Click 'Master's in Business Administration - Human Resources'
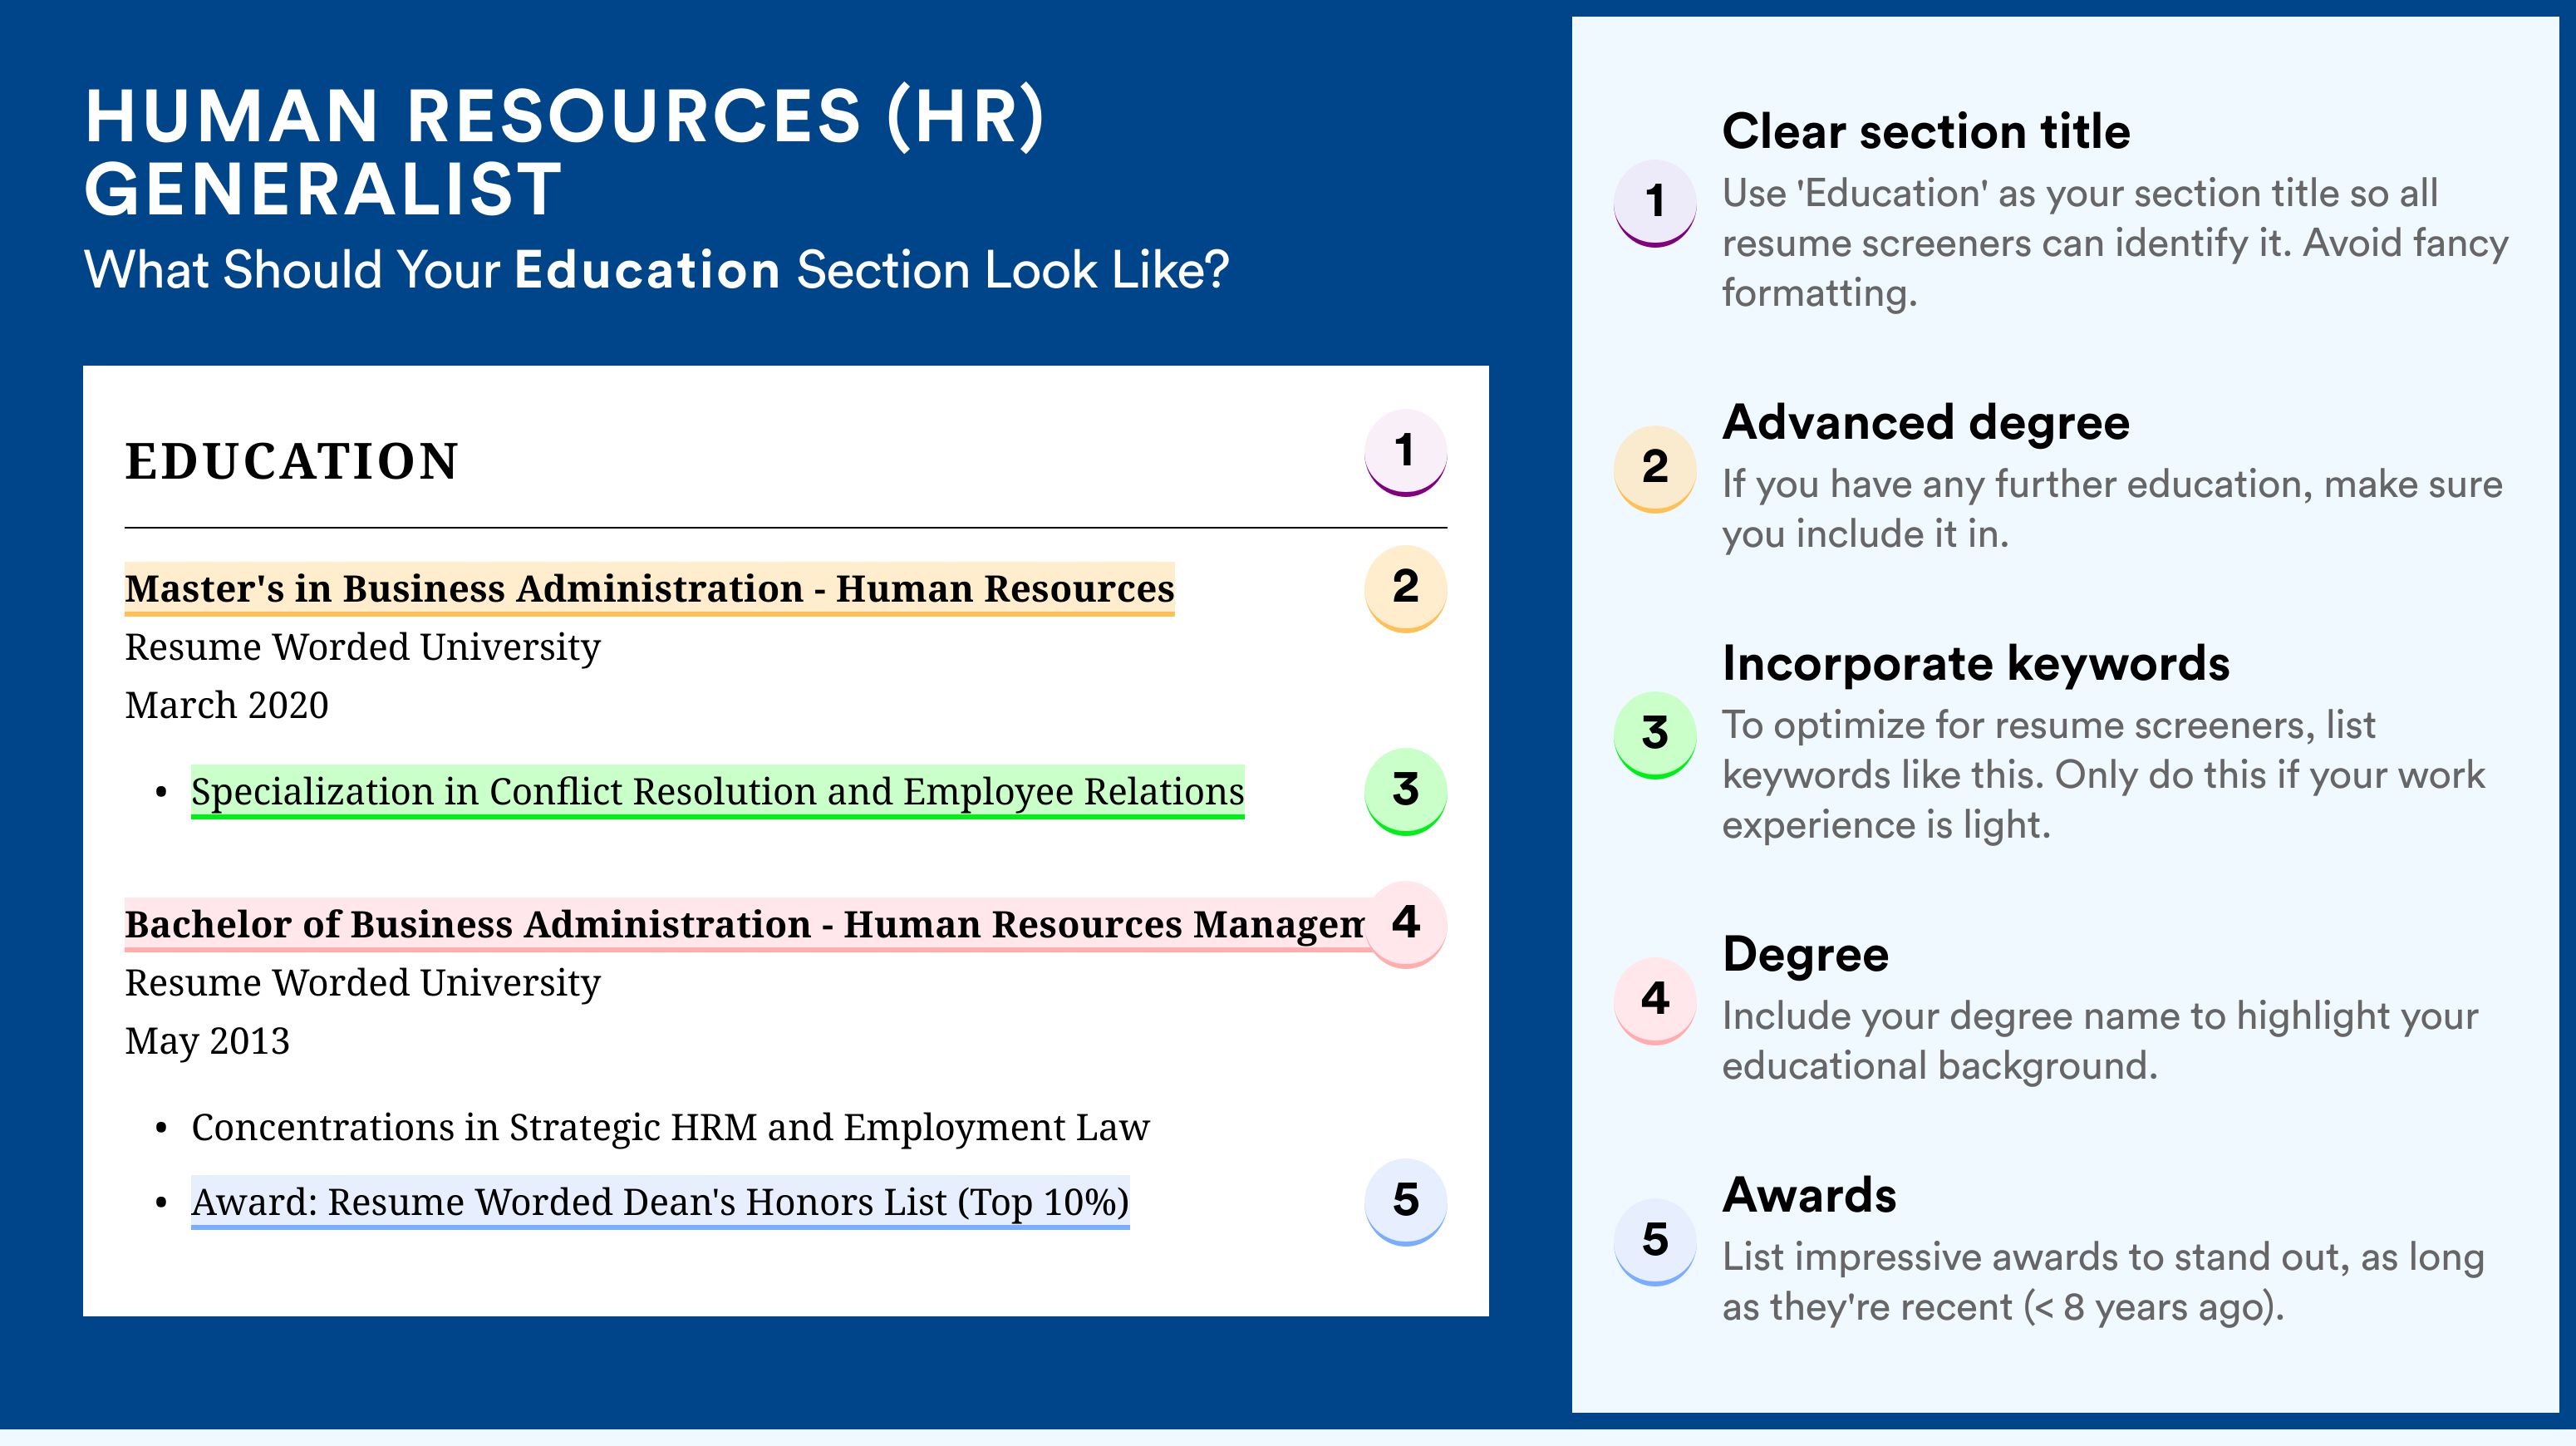The image size is (2576, 1446). pyautogui.click(x=649, y=589)
